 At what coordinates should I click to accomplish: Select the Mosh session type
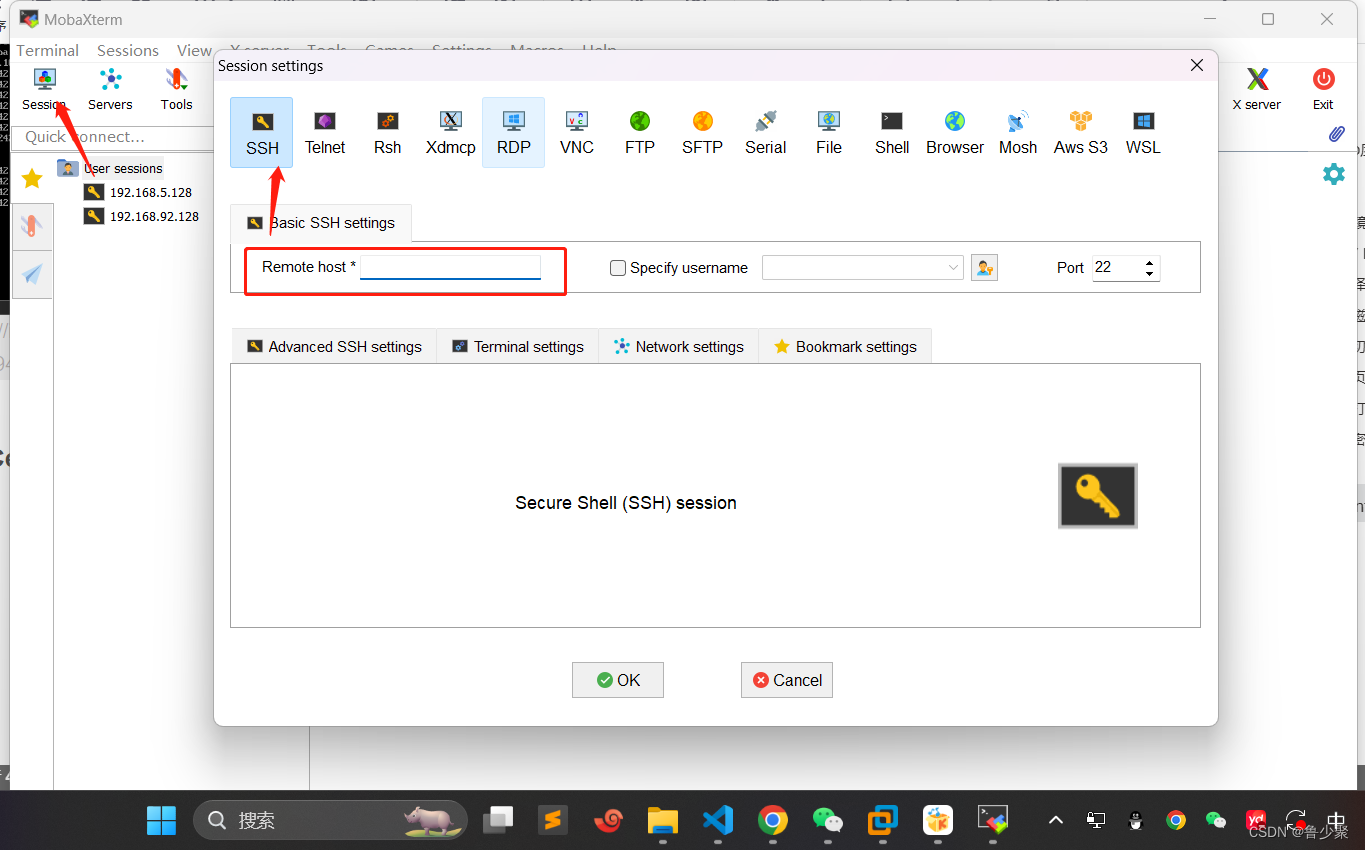(1018, 132)
